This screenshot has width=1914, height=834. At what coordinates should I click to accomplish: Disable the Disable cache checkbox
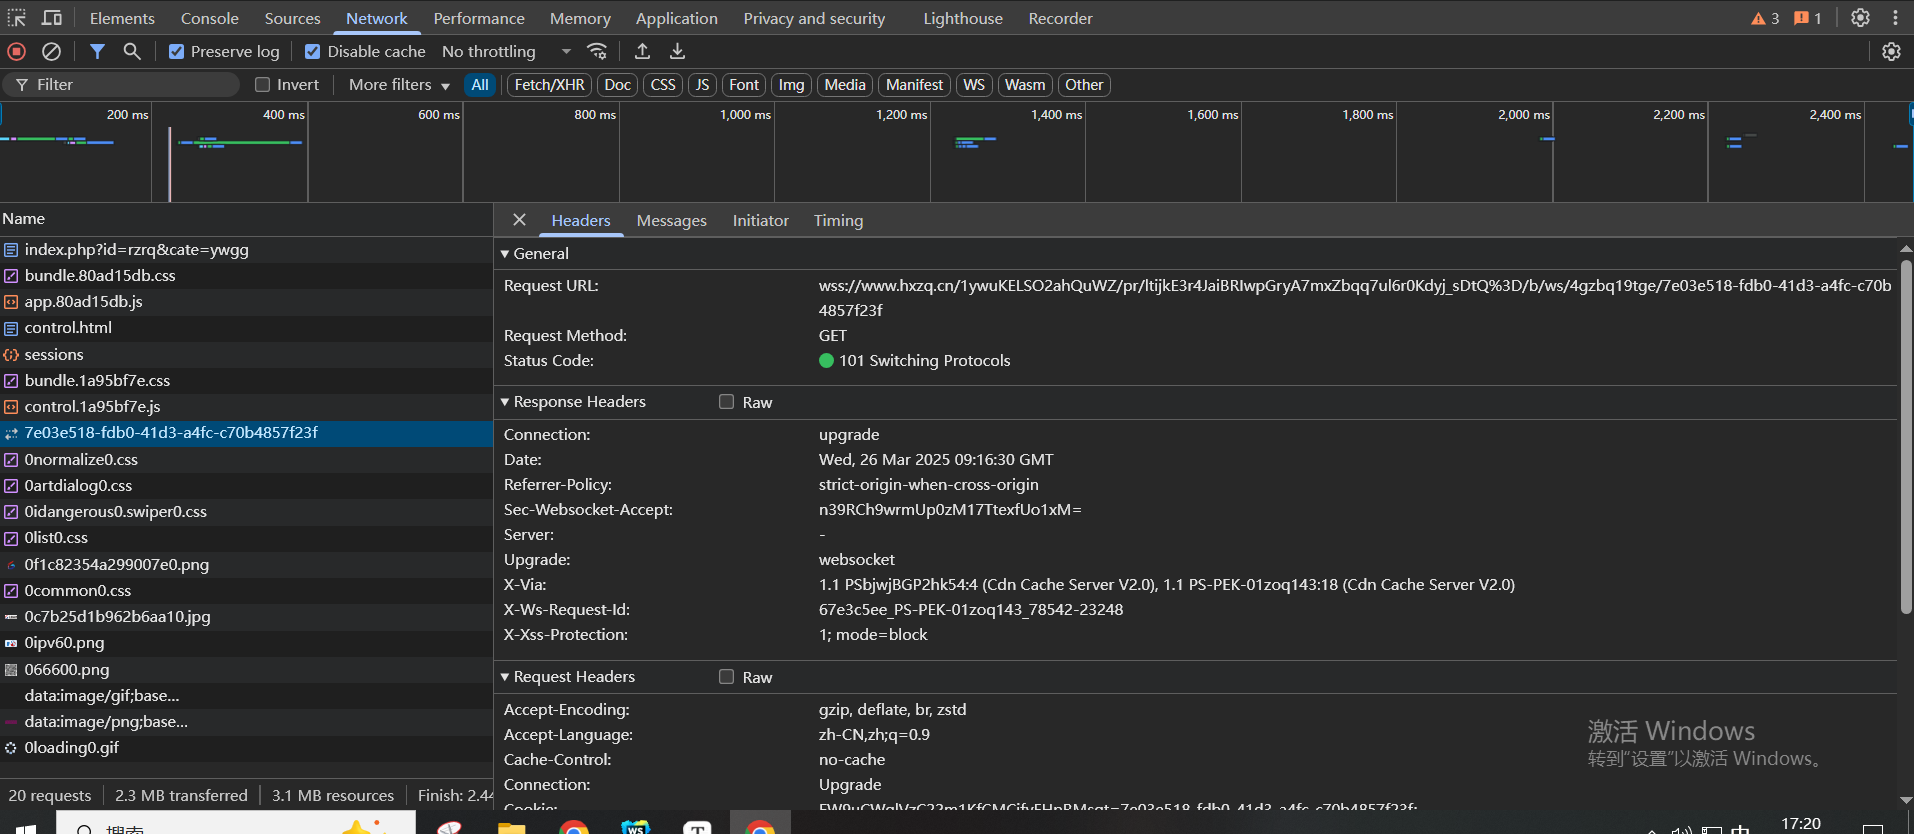click(x=313, y=52)
